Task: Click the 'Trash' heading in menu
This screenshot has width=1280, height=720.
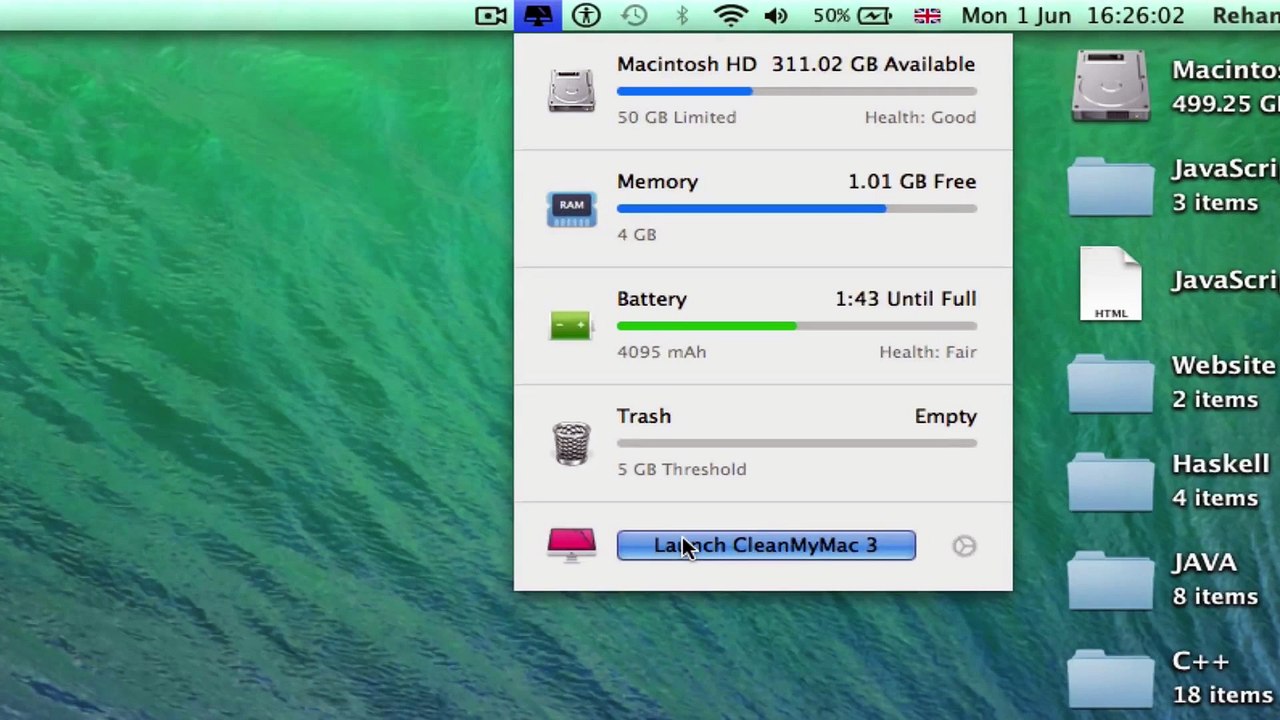Action: [x=644, y=416]
